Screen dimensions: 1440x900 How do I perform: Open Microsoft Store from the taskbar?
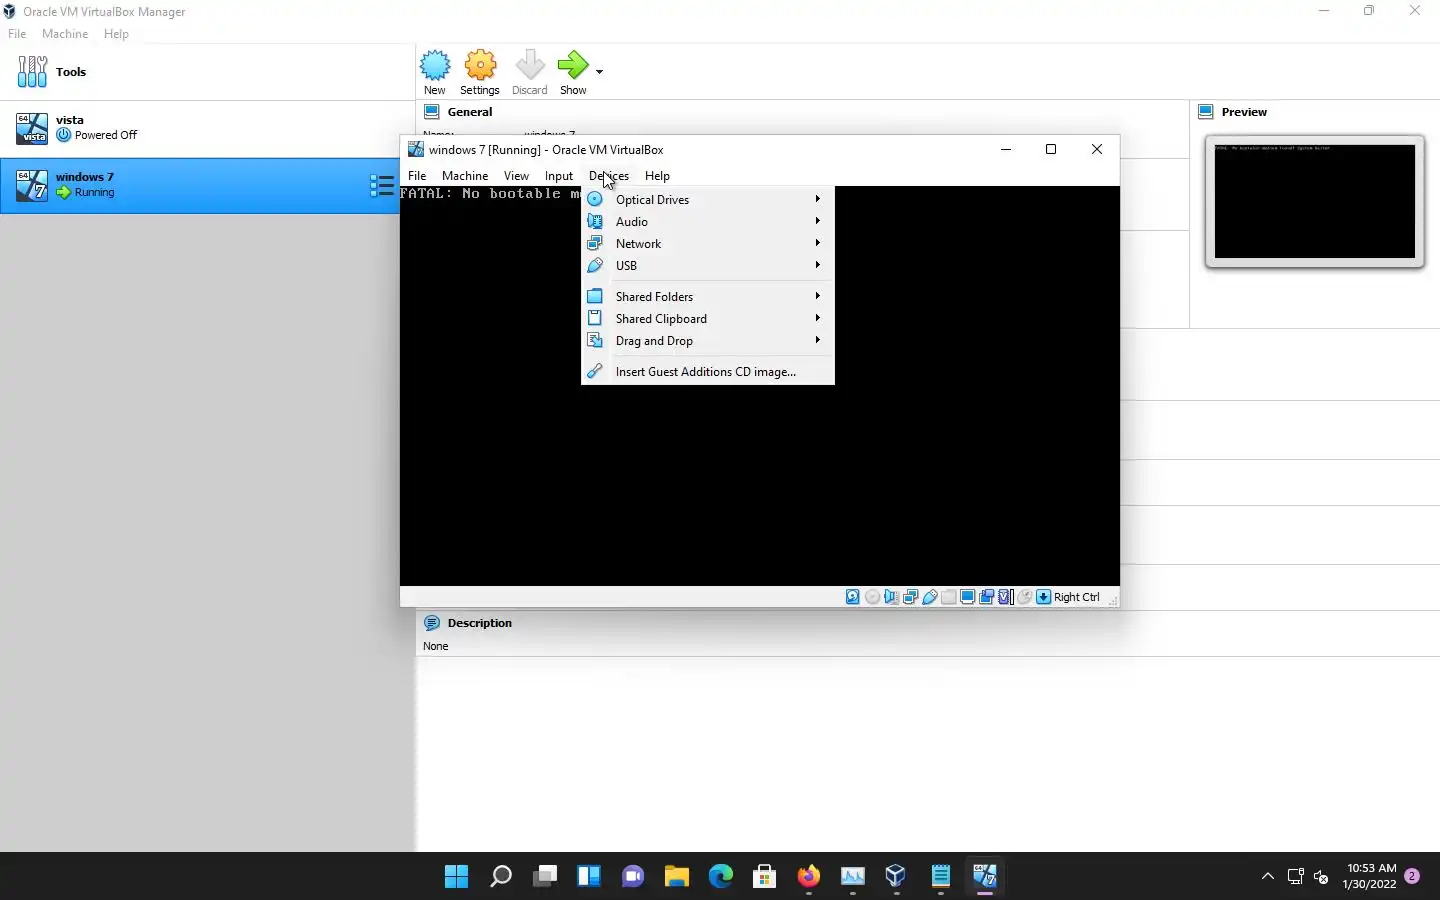tap(765, 877)
